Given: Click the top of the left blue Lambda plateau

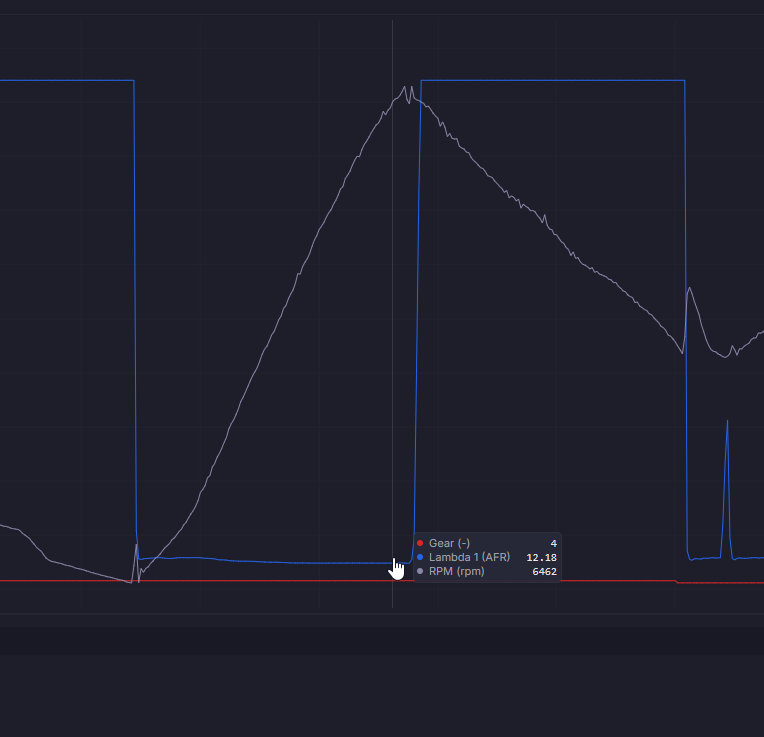Looking at the screenshot, I should pos(67,80).
